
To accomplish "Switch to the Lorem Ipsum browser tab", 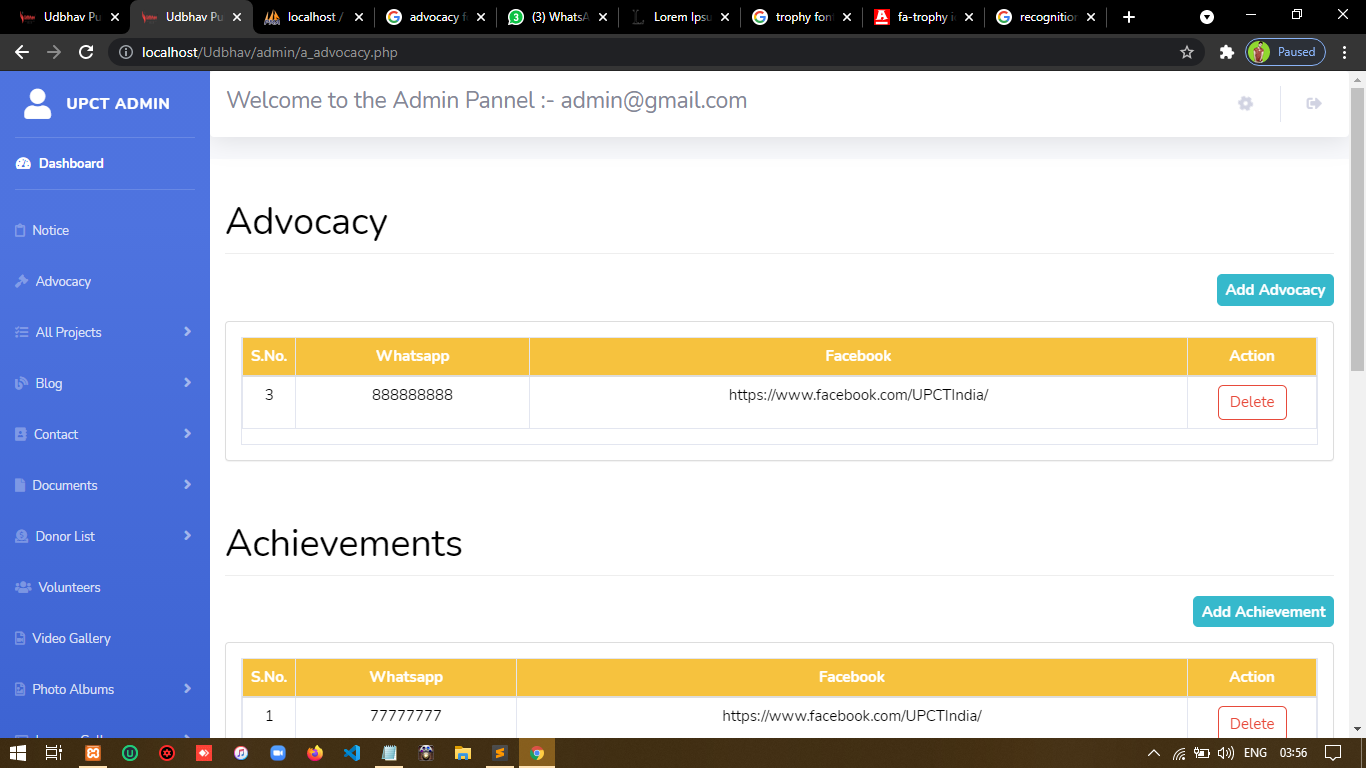I will point(679,17).
